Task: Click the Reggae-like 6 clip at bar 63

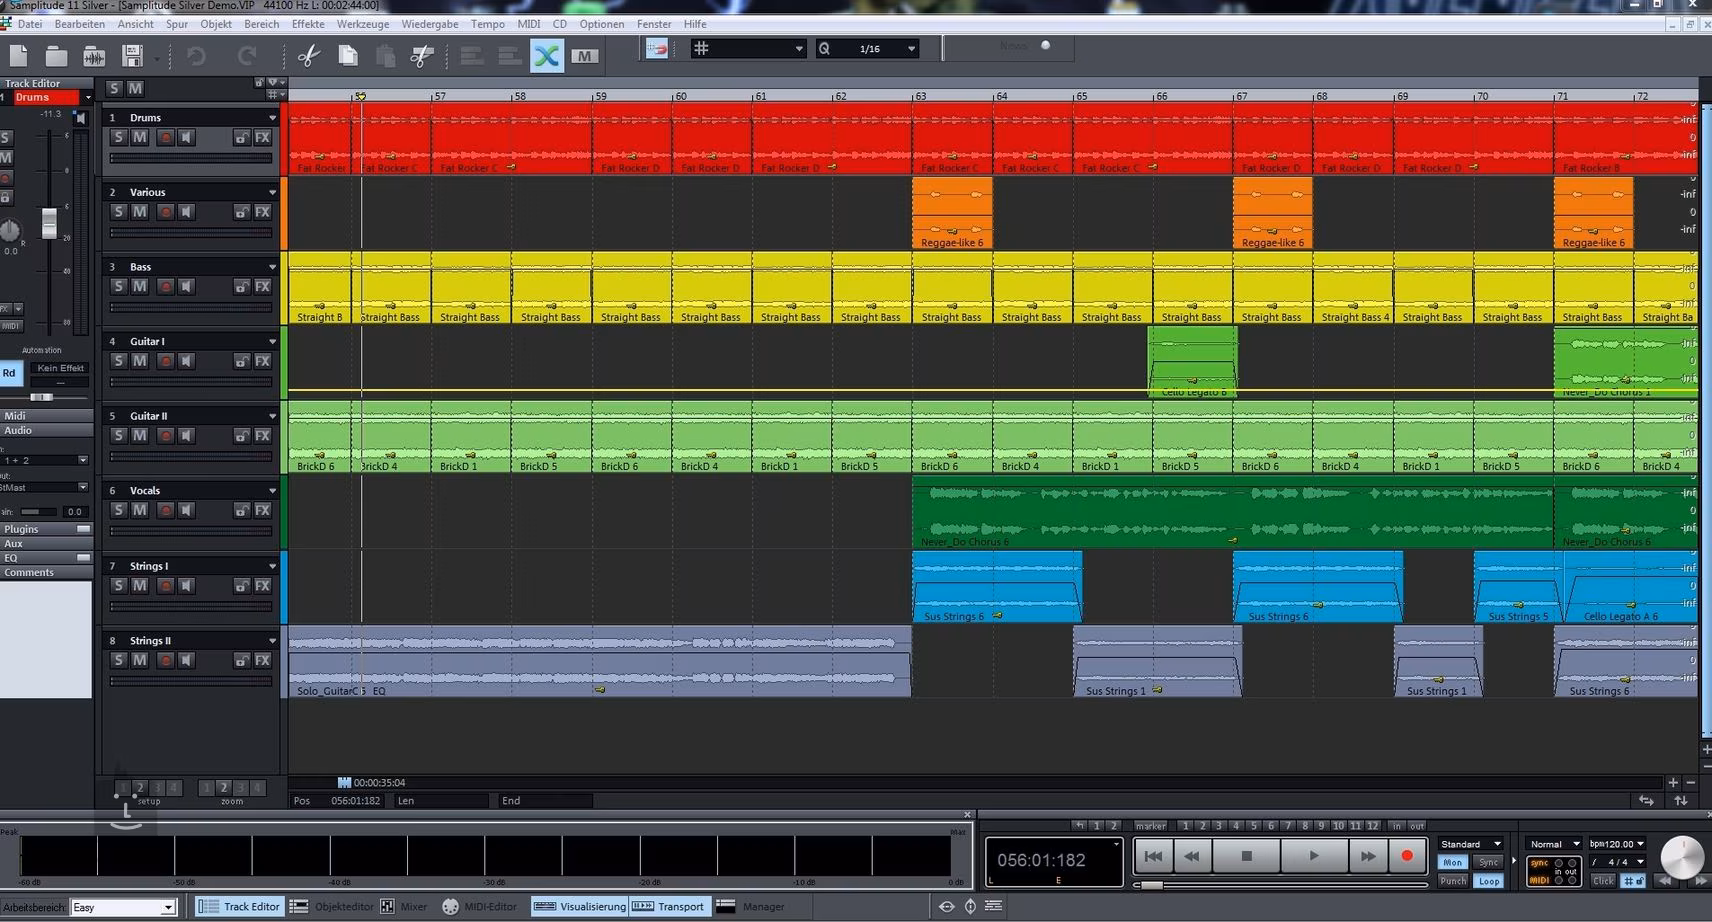Action: pos(951,212)
